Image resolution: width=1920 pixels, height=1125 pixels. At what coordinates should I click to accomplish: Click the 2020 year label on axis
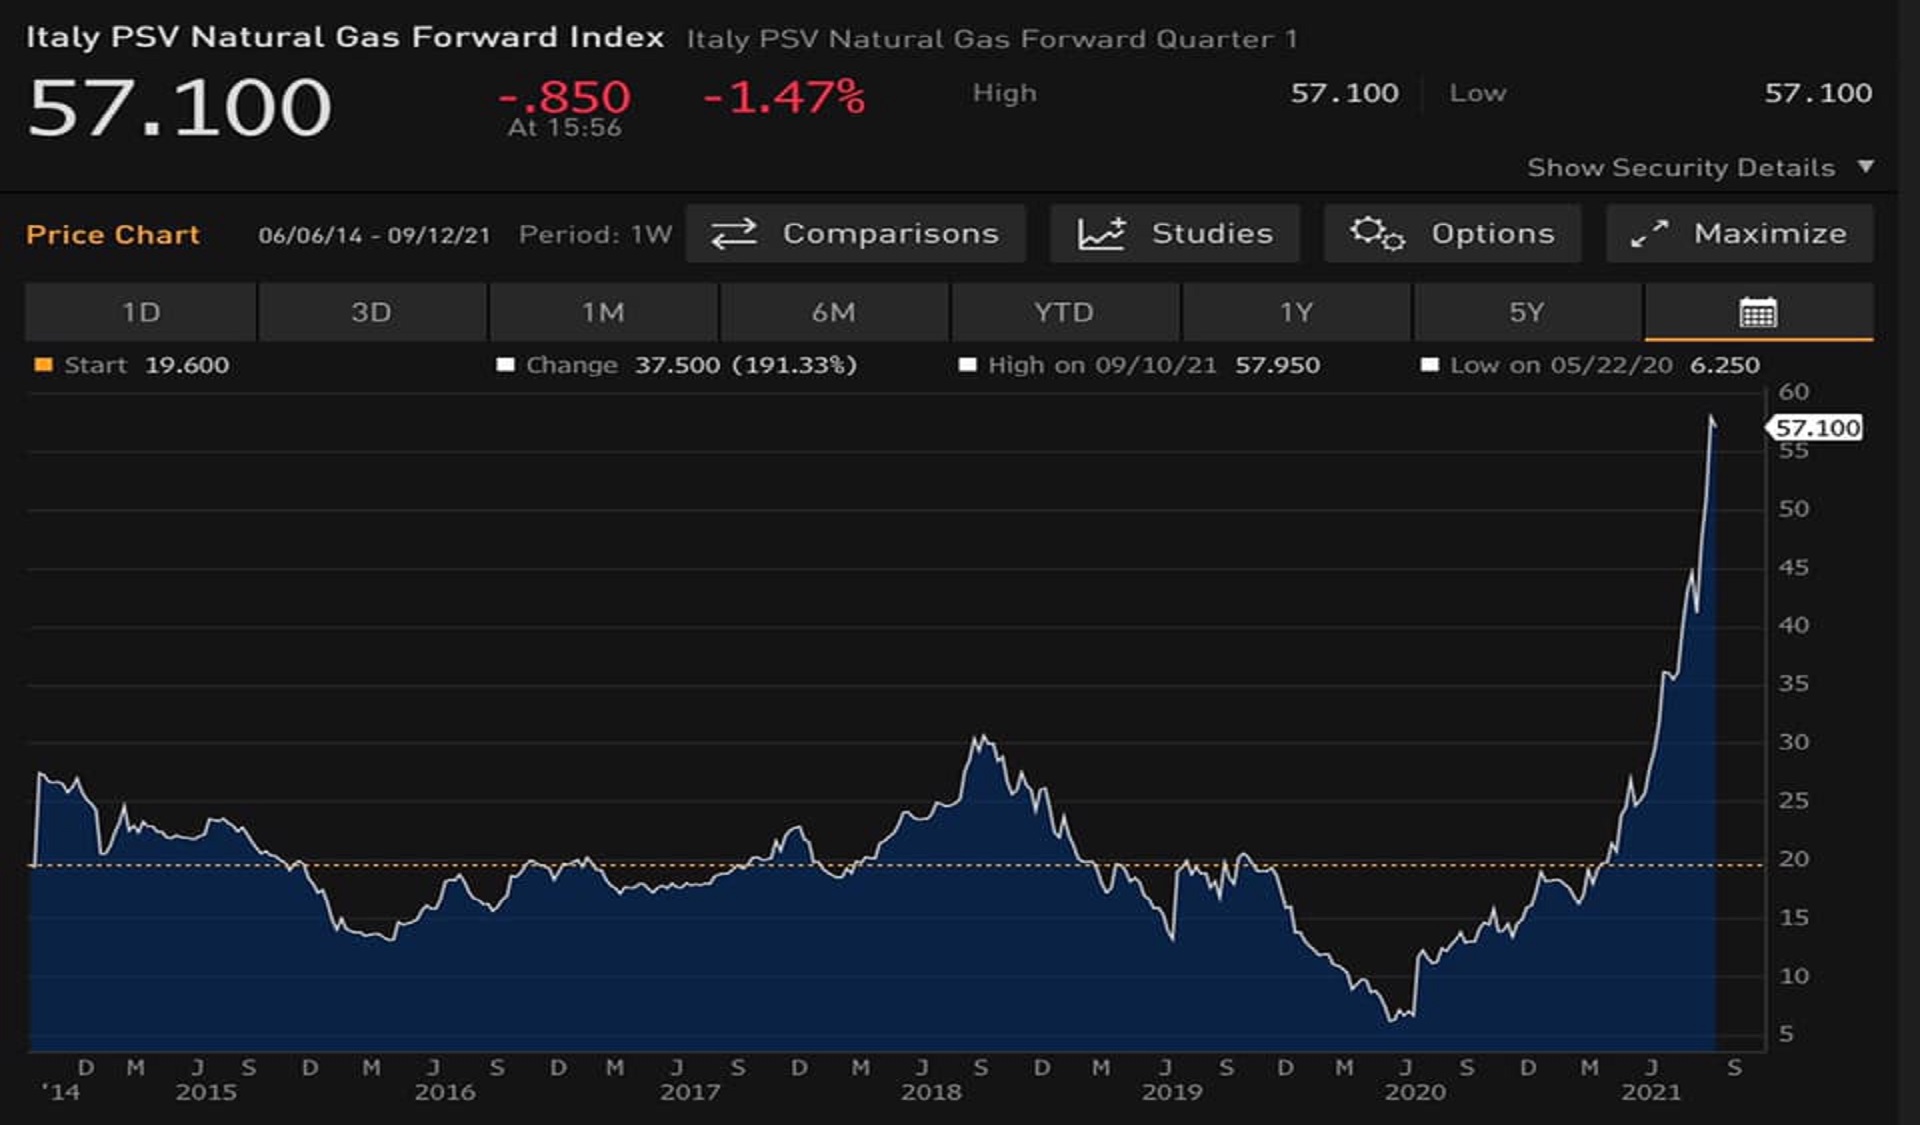pyautogui.click(x=1415, y=1092)
